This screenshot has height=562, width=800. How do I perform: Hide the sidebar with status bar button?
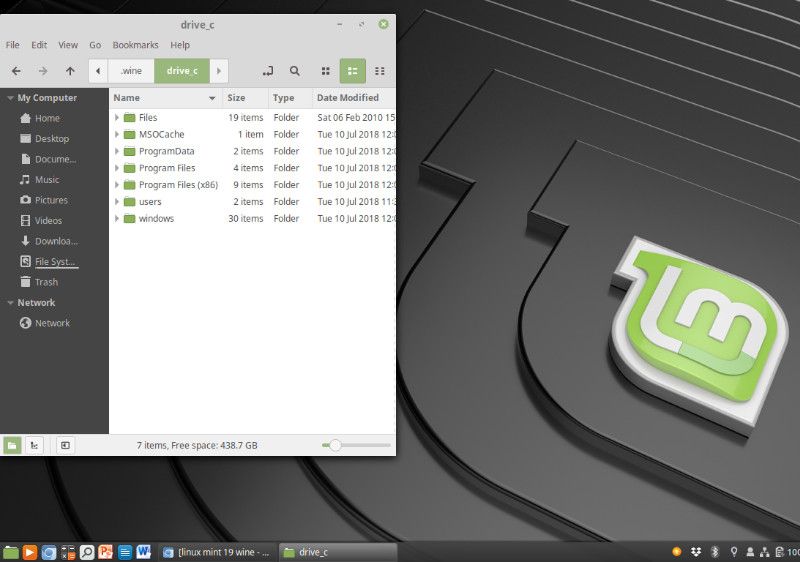[x=65, y=445]
